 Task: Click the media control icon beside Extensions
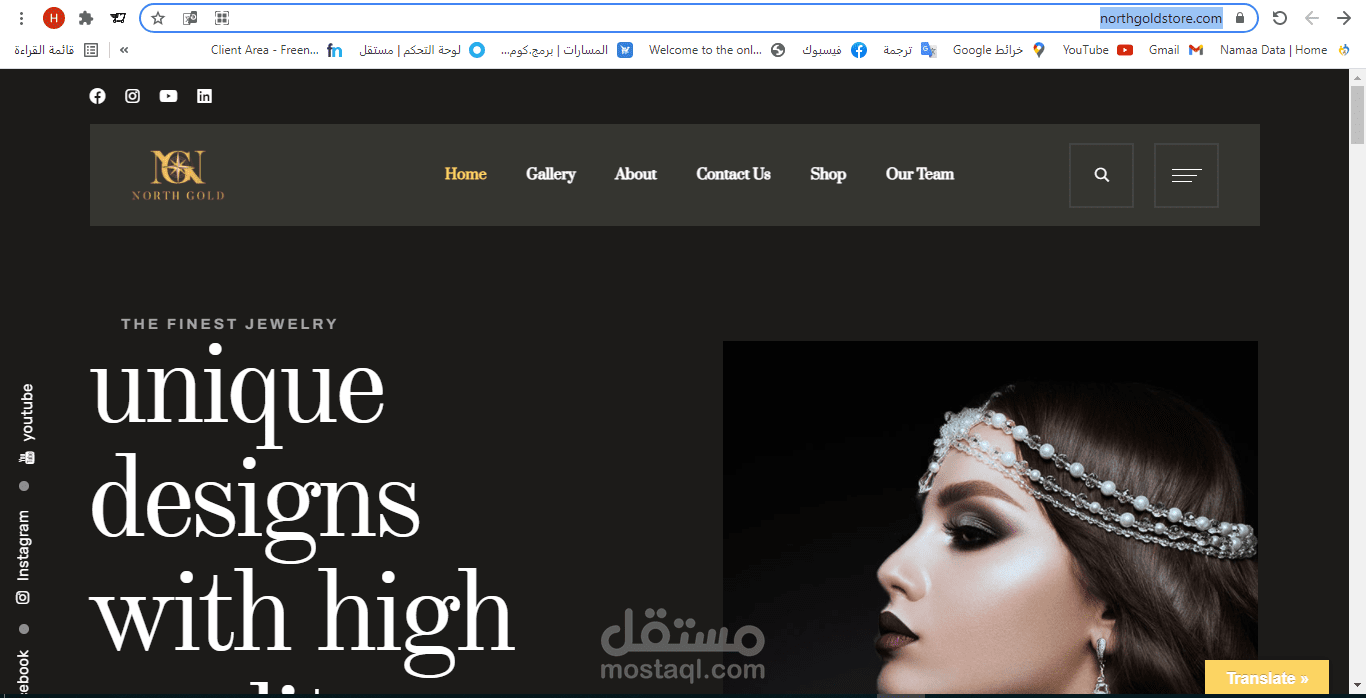(x=118, y=18)
